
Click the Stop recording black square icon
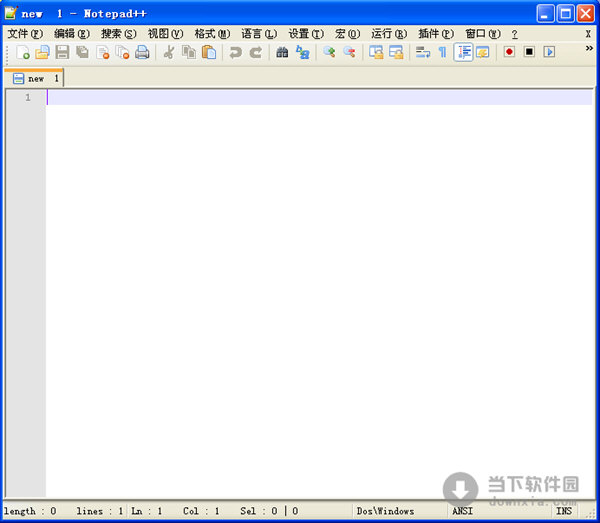pos(529,52)
